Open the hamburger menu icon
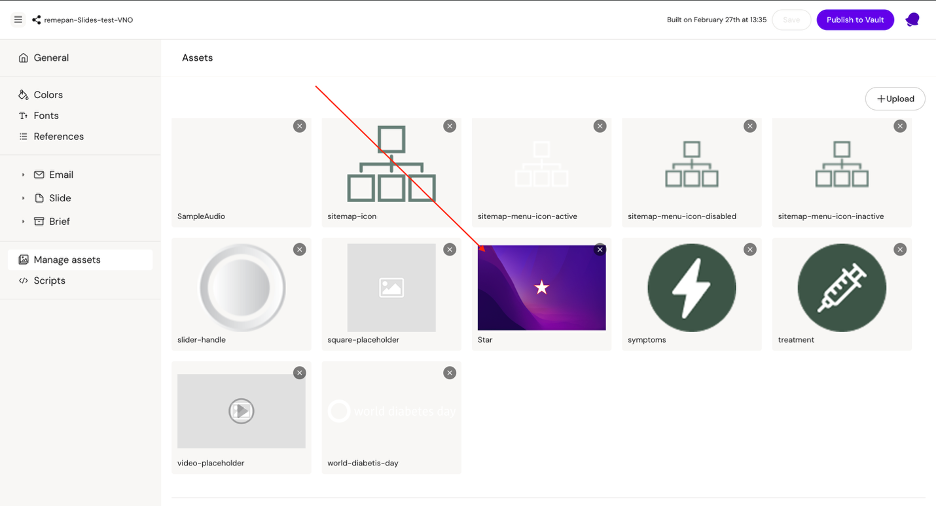 click(18, 20)
